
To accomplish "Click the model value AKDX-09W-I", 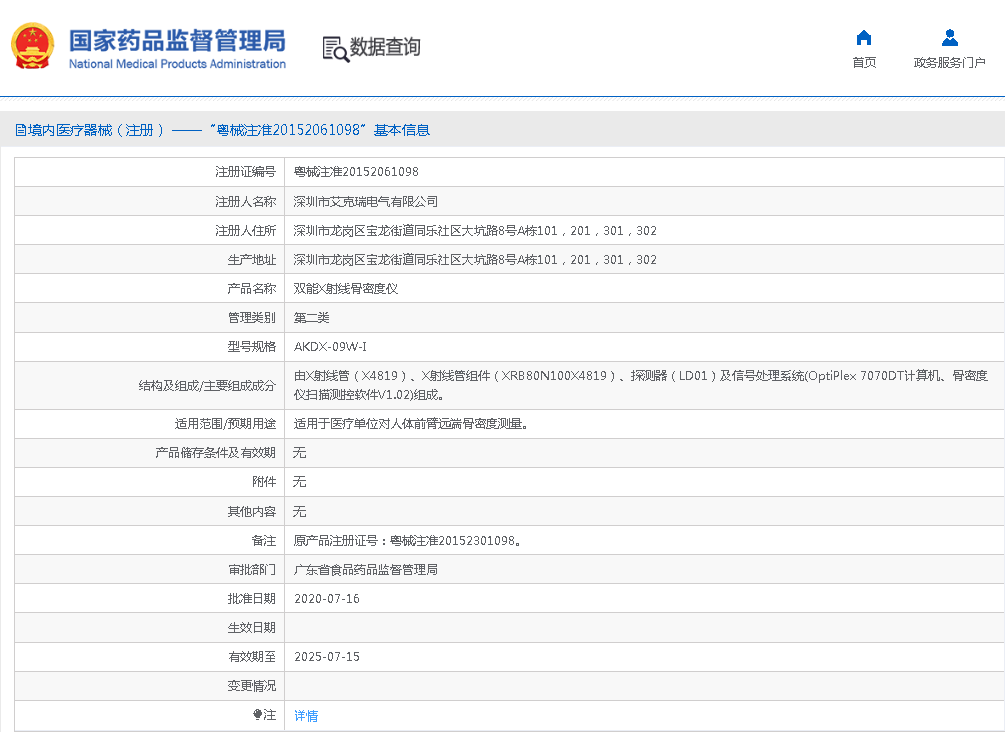I will click(x=330, y=346).
